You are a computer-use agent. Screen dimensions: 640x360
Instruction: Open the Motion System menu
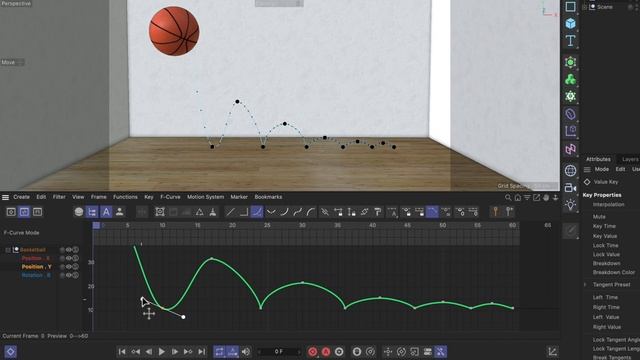206,197
